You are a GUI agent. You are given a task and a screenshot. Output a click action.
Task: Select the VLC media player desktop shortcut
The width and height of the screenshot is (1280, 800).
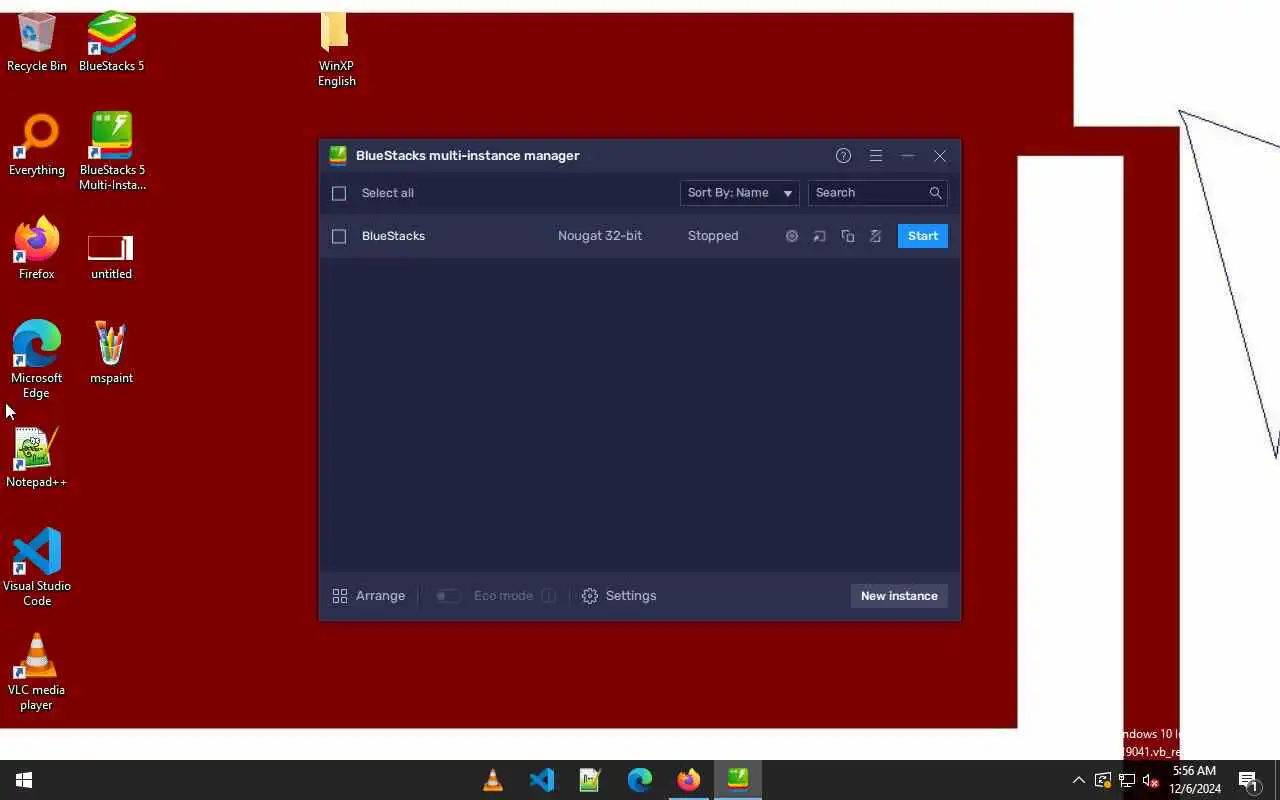click(37, 672)
